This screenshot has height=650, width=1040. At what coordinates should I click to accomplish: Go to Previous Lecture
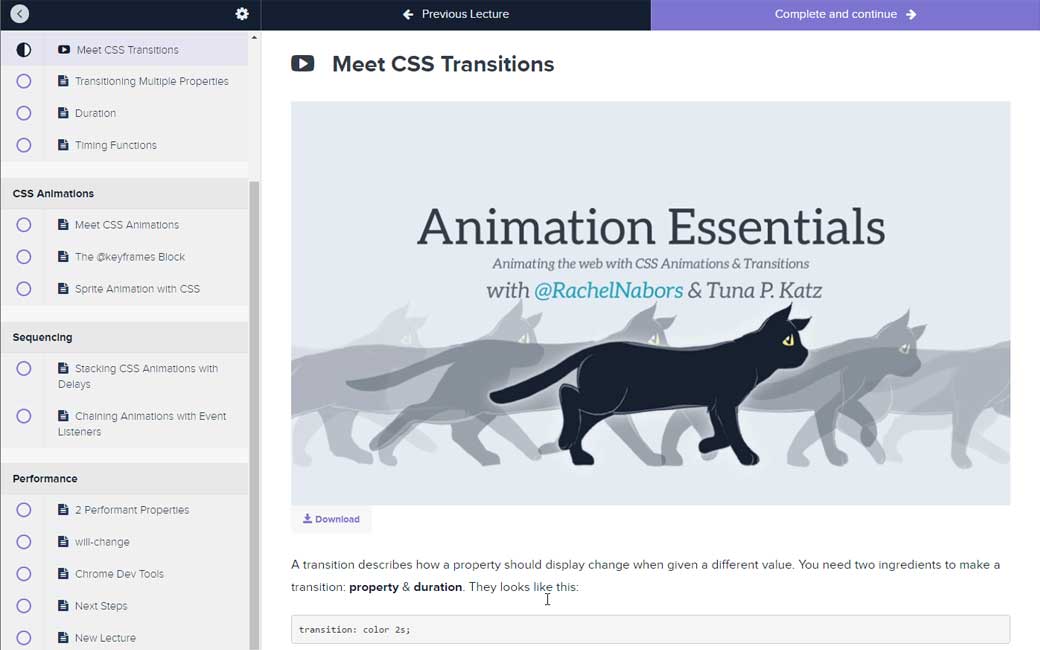click(x=456, y=14)
